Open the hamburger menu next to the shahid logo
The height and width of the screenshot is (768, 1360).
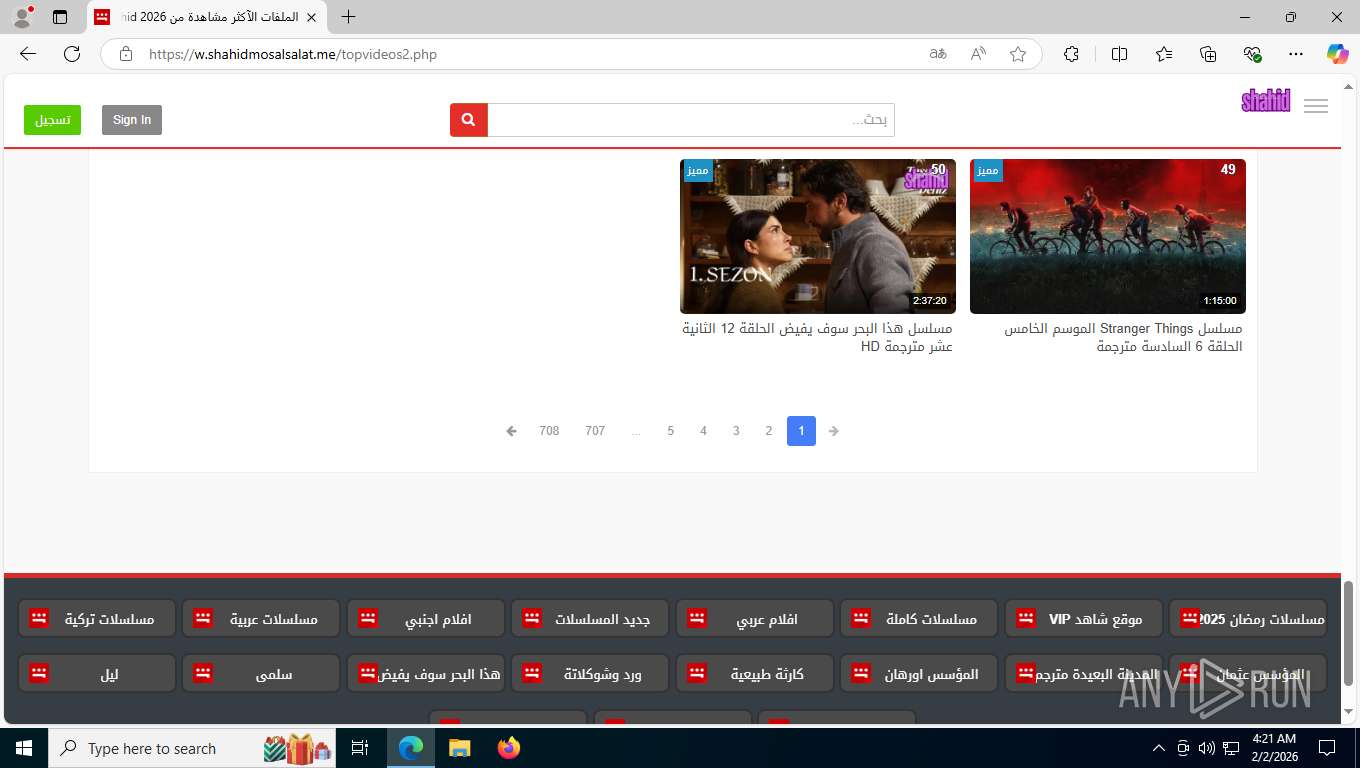point(1316,106)
